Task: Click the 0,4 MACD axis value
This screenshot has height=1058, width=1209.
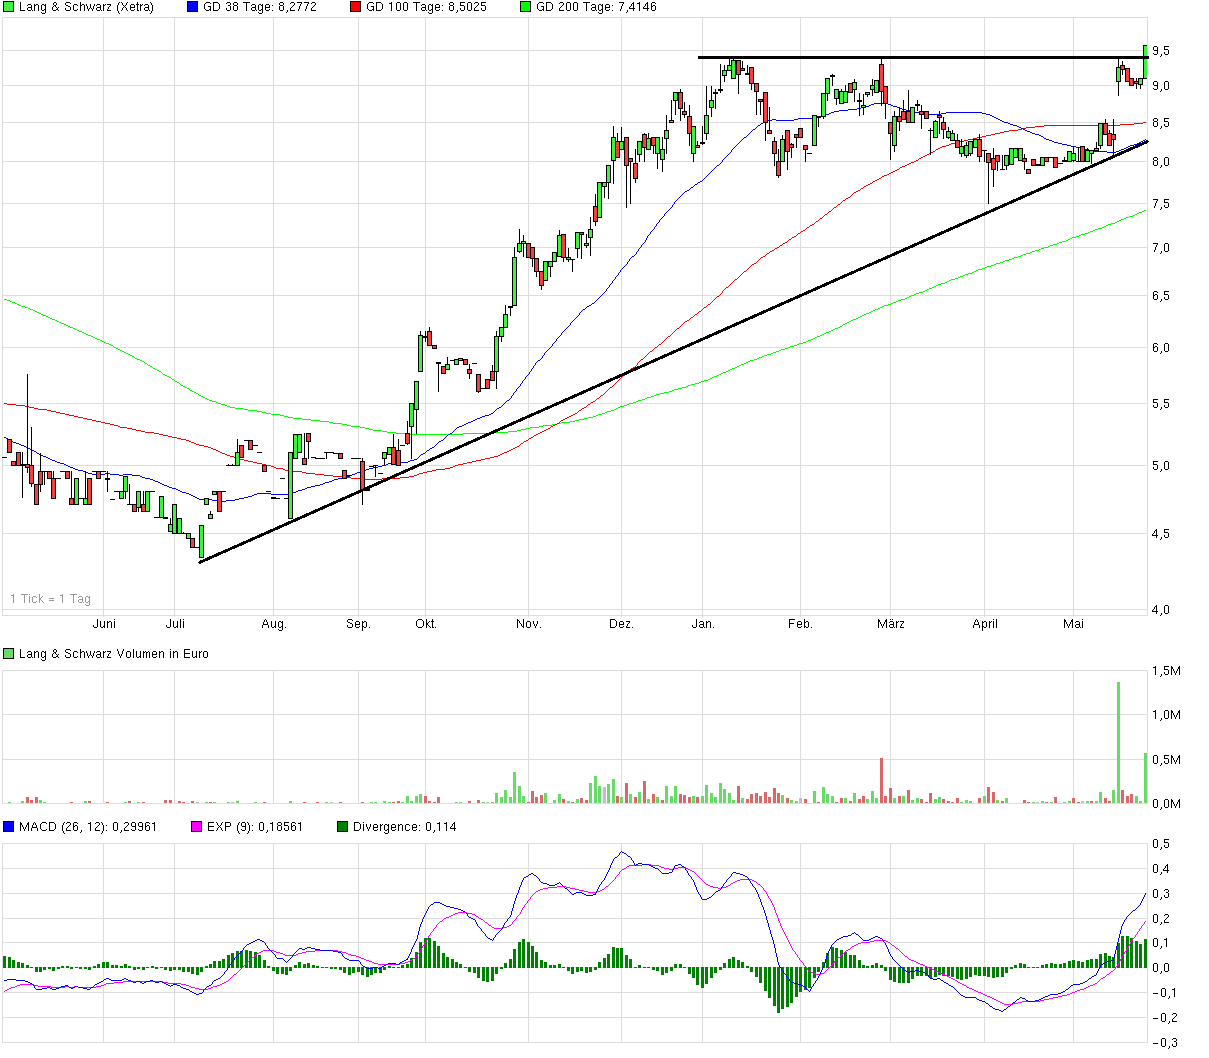Action: (x=1161, y=869)
